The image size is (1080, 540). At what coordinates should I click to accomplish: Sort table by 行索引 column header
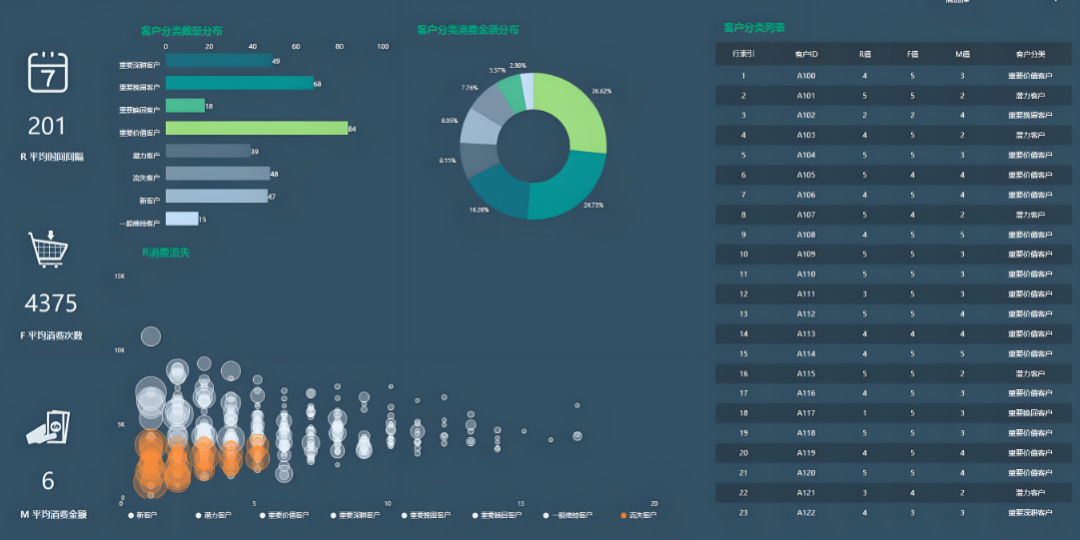coord(743,54)
